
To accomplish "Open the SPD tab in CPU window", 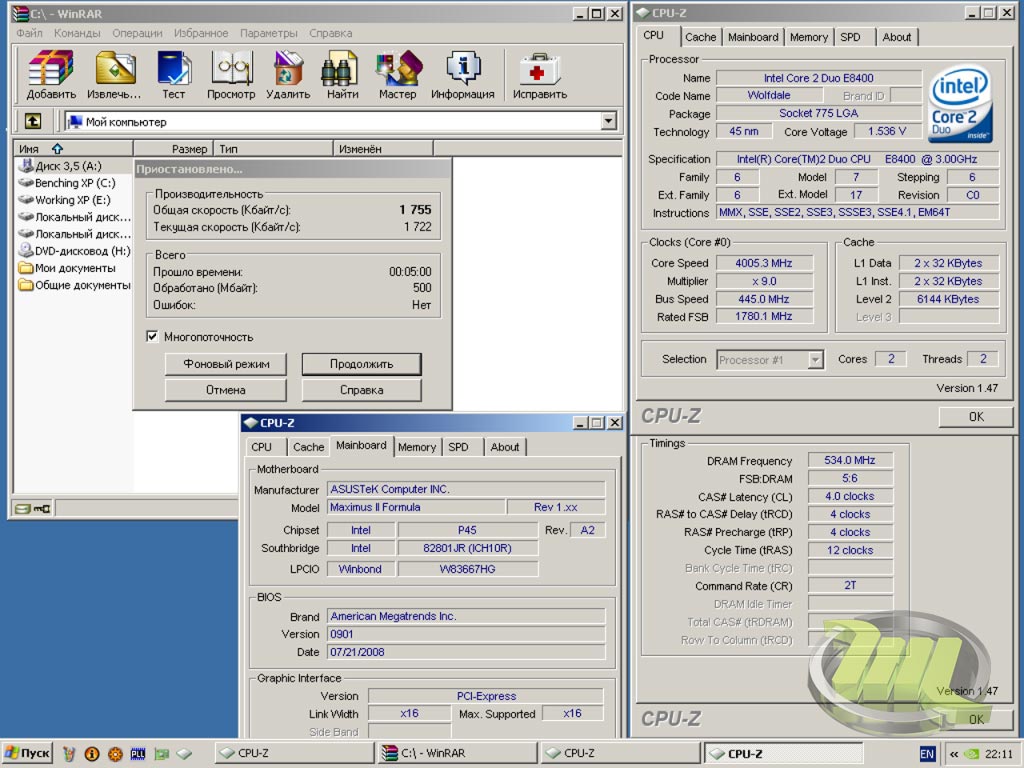I will point(850,37).
